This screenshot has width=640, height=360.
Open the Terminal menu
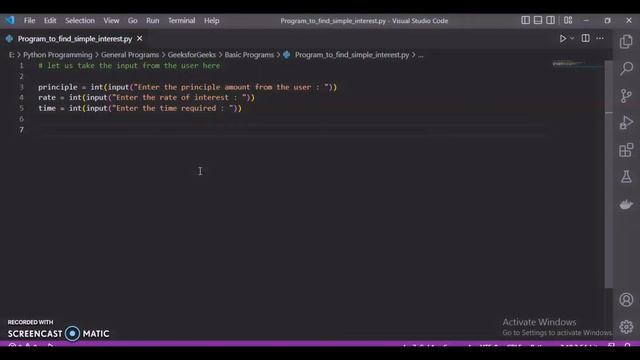click(182, 20)
